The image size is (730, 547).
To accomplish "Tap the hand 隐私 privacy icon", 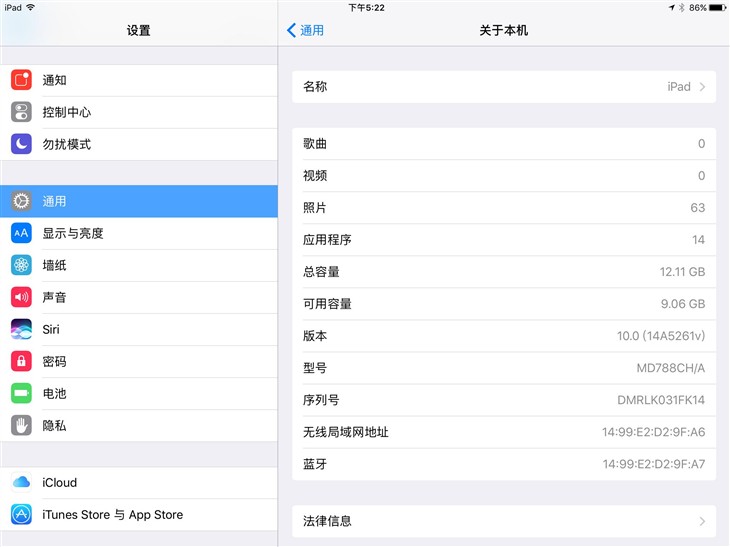I will [21, 425].
